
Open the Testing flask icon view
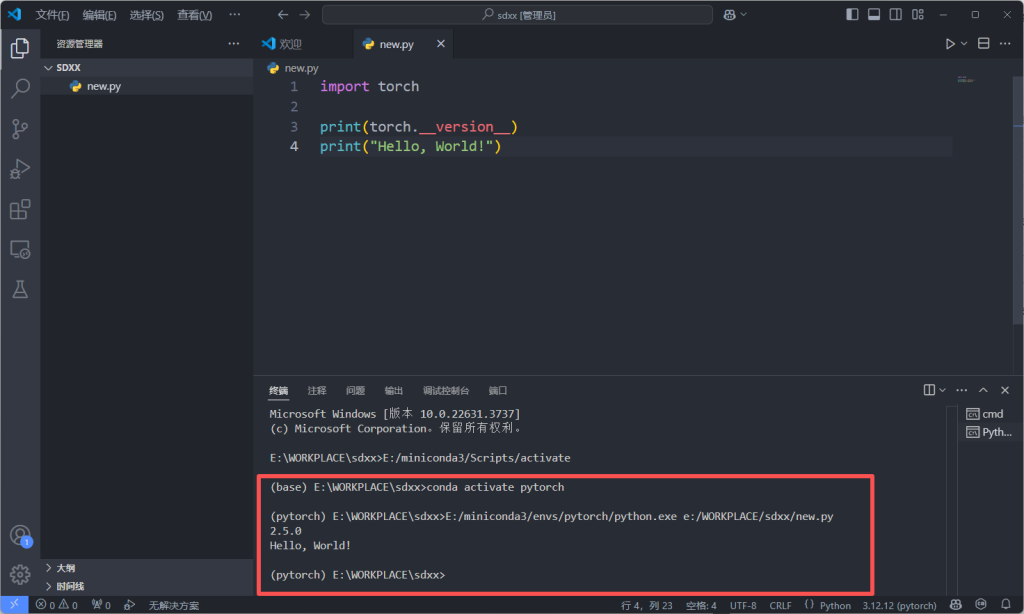(x=20, y=290)
